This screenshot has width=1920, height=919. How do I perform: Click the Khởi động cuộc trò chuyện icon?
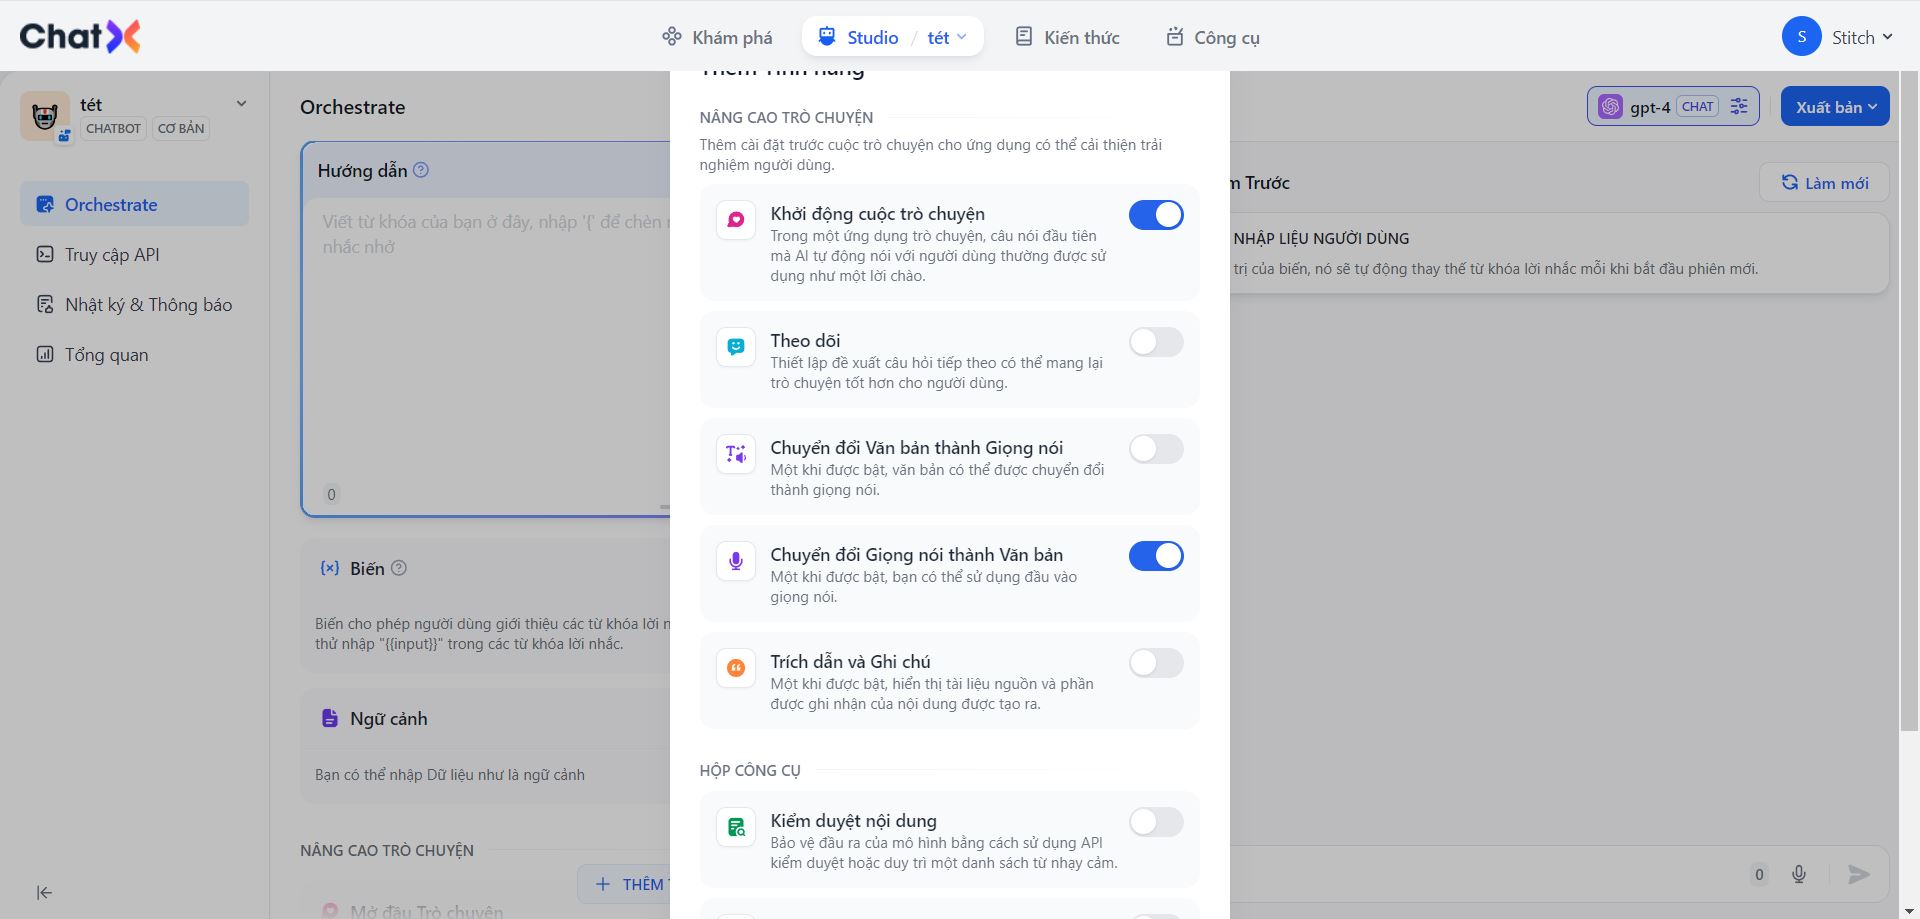click(x=736, y=220)
